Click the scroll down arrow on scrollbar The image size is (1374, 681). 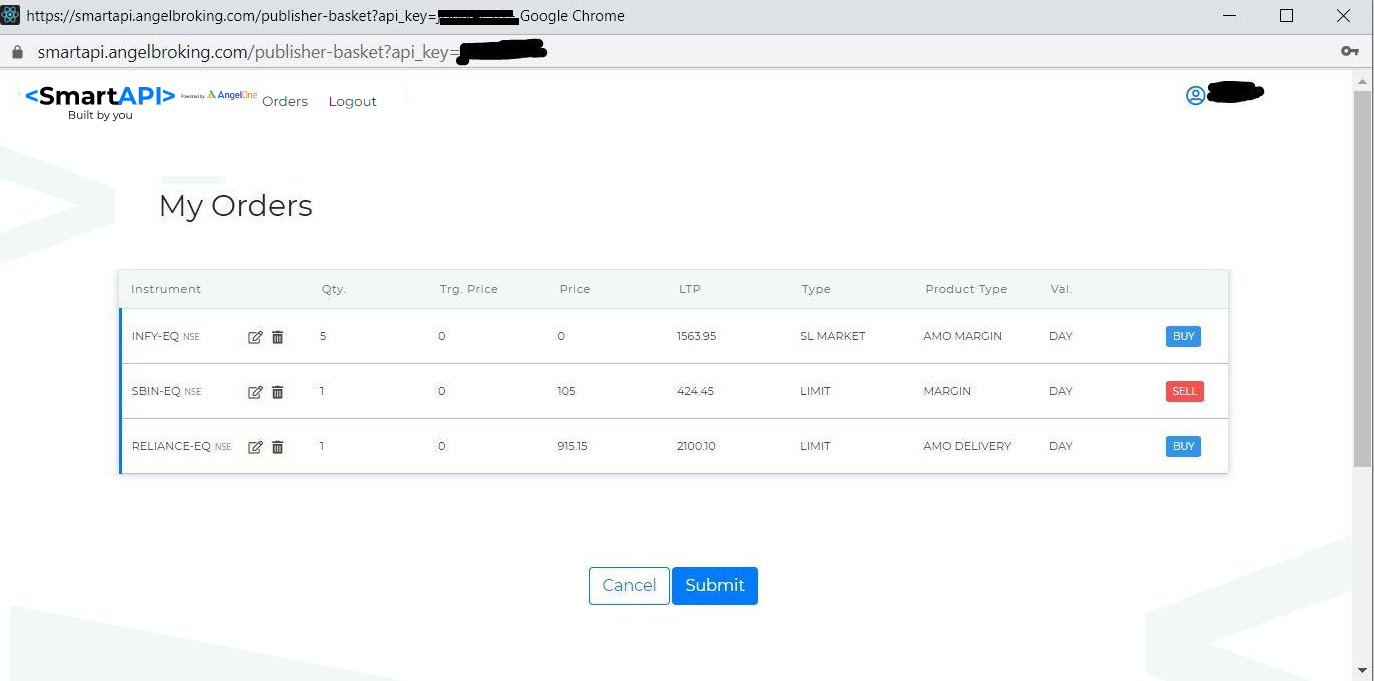(x=1362, y=669)
